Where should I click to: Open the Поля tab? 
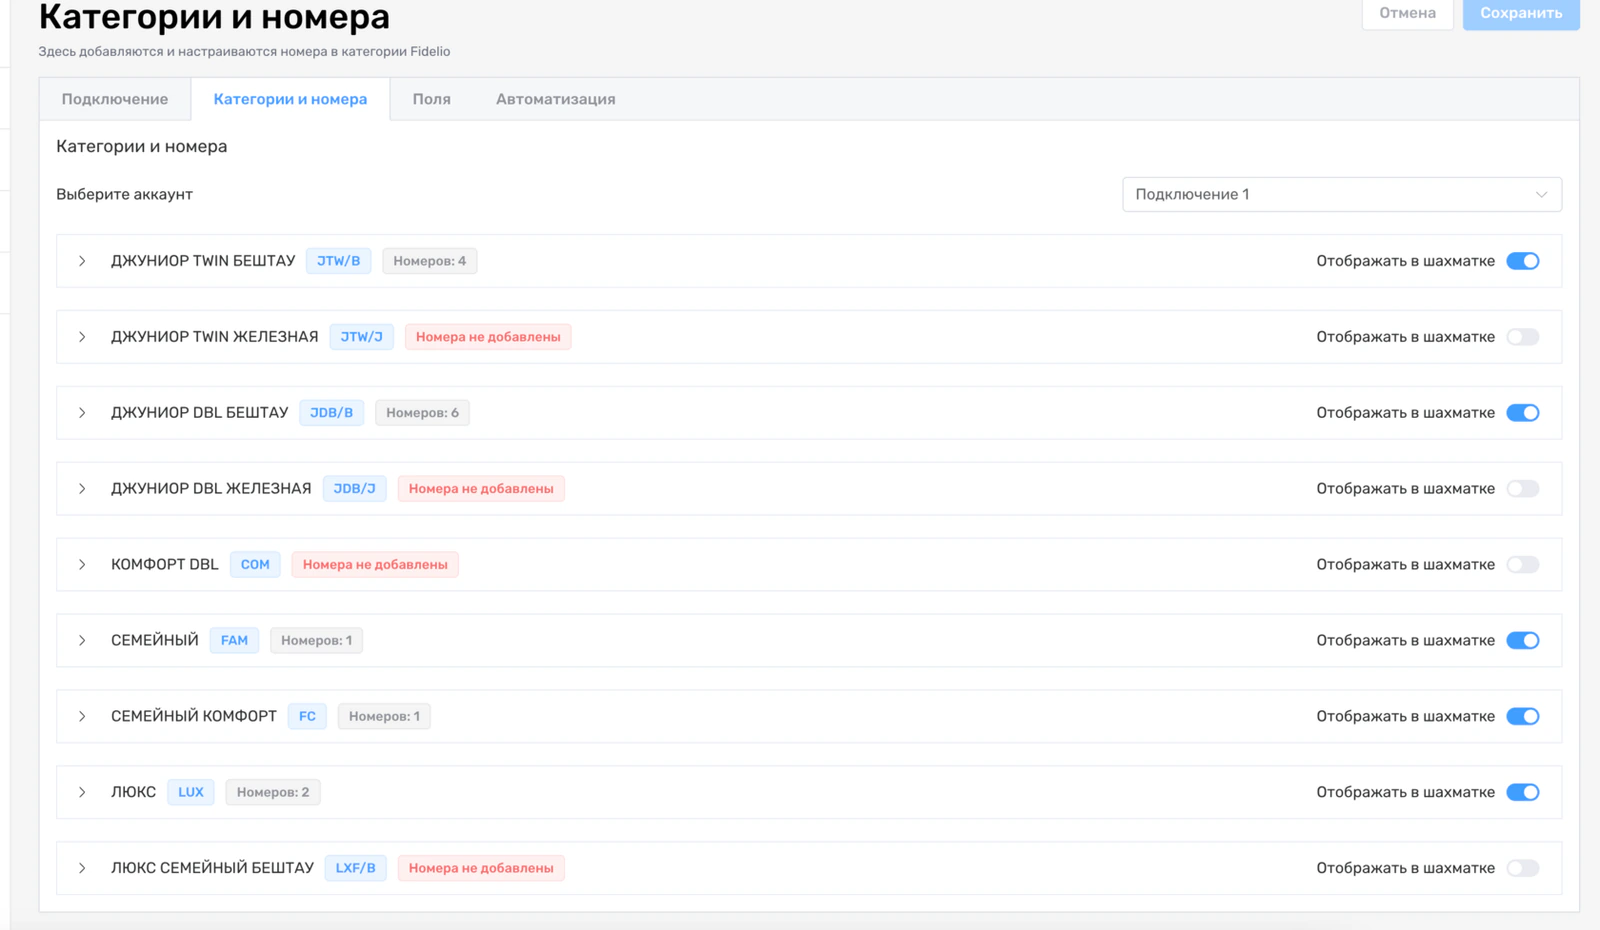pyautogui.click(x=432, y=99)
